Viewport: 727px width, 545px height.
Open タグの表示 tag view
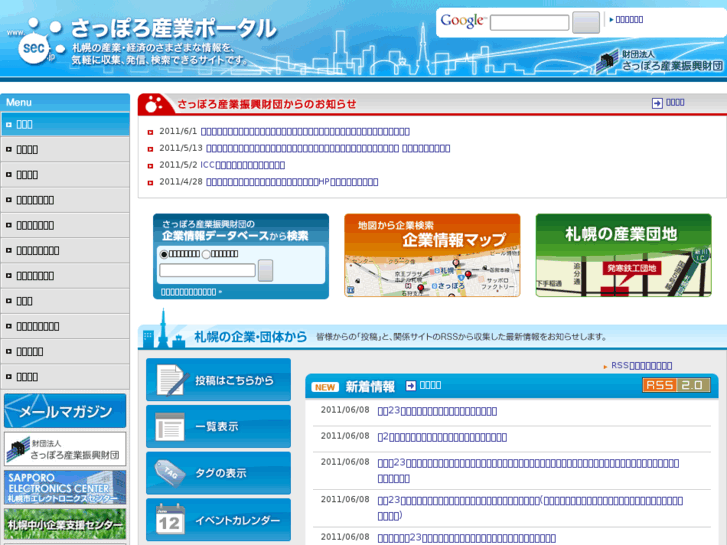click(218, 473)
